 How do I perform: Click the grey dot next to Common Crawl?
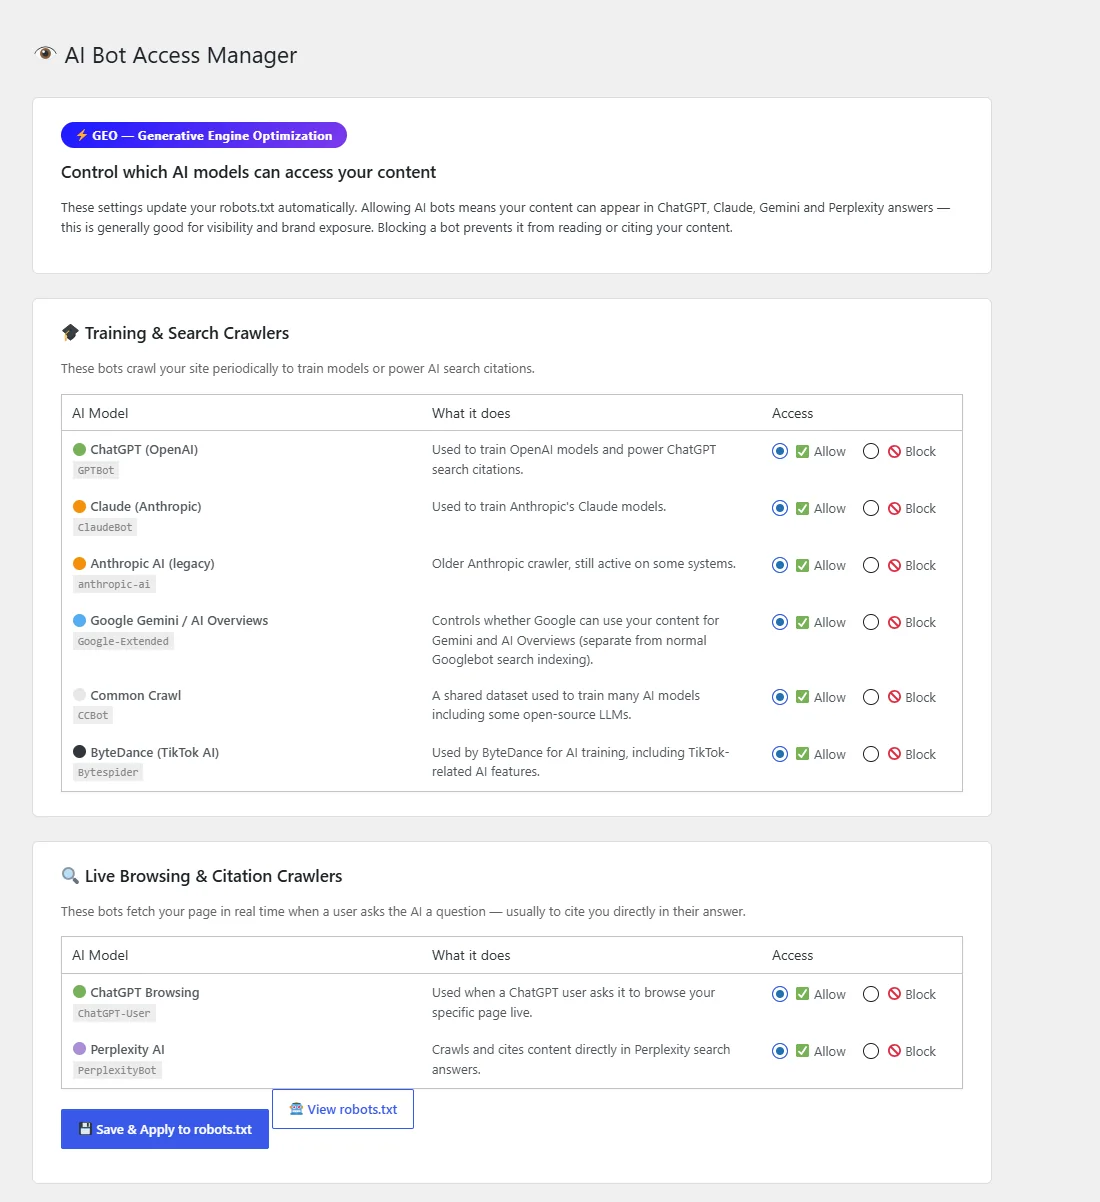[x=80, y=695]
